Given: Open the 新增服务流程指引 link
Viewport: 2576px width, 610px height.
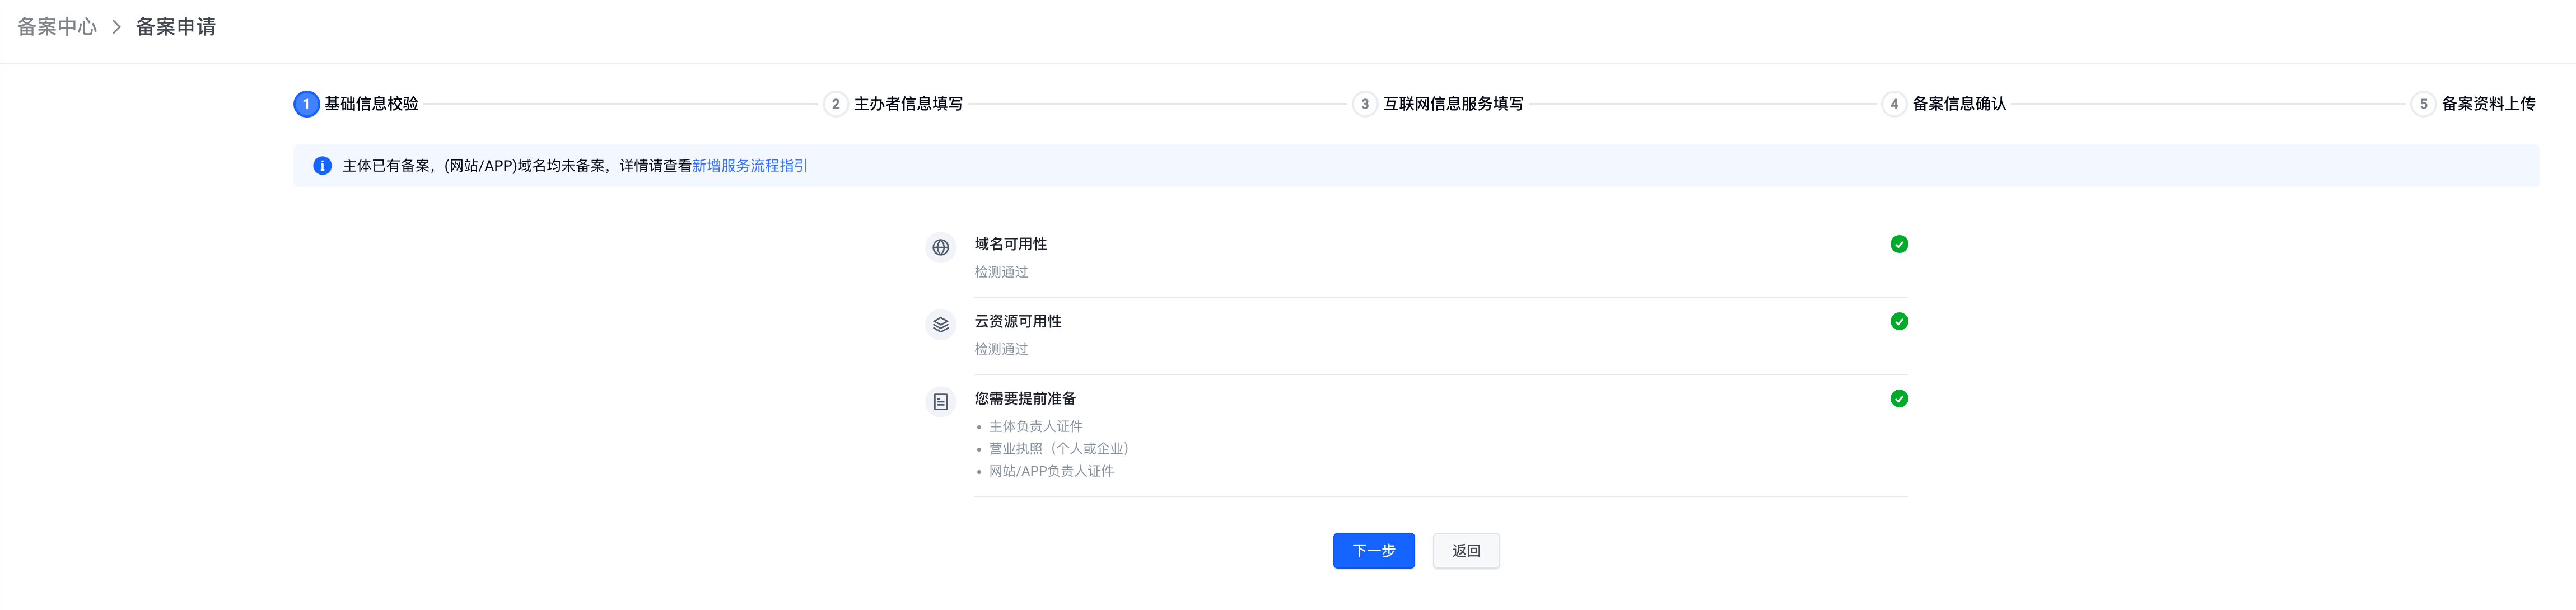Looking at the screenshot, I should [x=749, y=166].
